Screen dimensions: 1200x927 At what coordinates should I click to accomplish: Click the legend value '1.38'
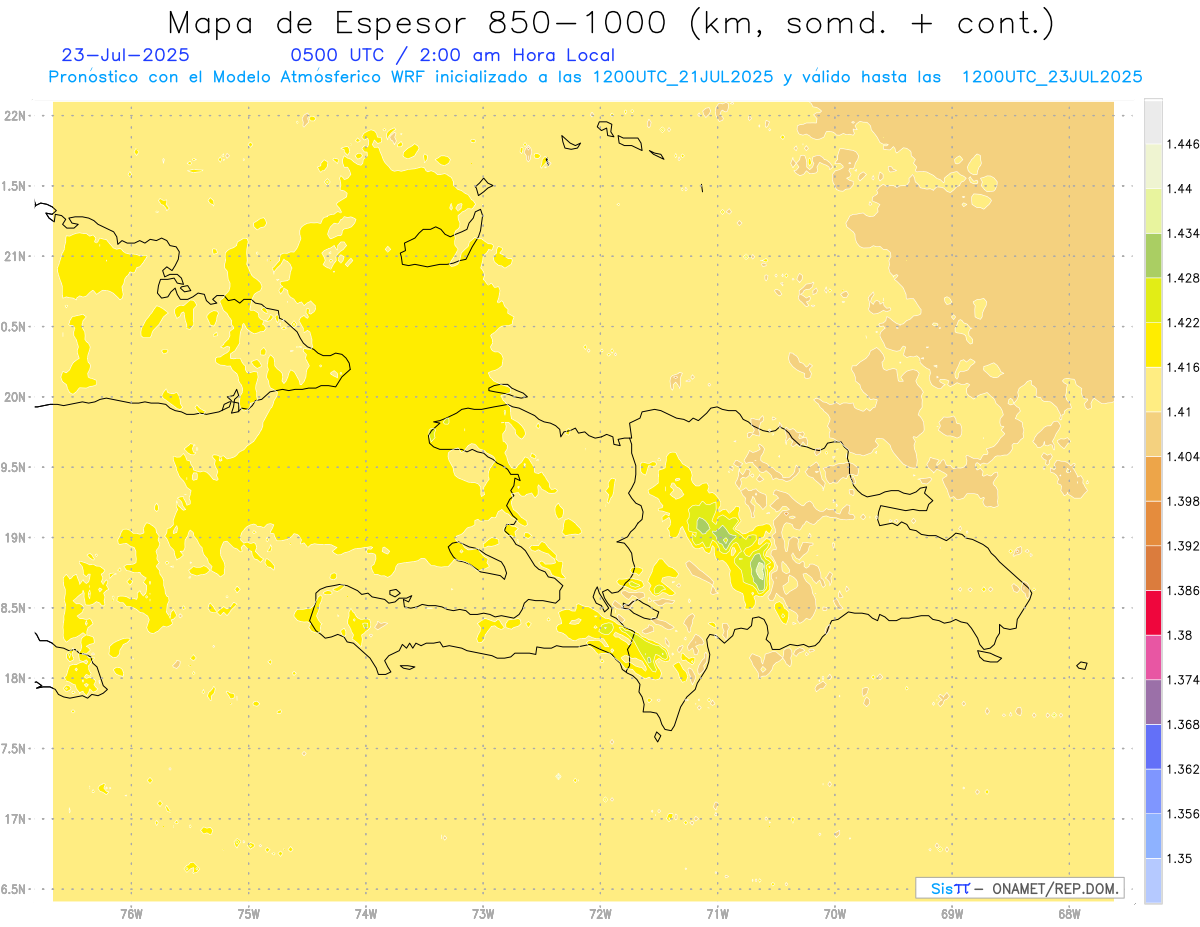point(1180,635)
